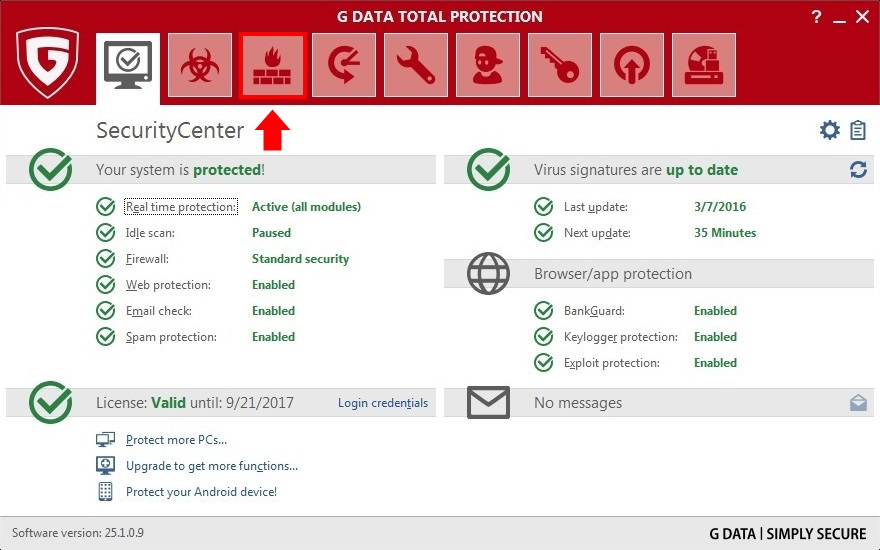This screenshot has width=880, height=550.
Task: Refresh virus signatures with the update icon
Action: click(858, 169)
